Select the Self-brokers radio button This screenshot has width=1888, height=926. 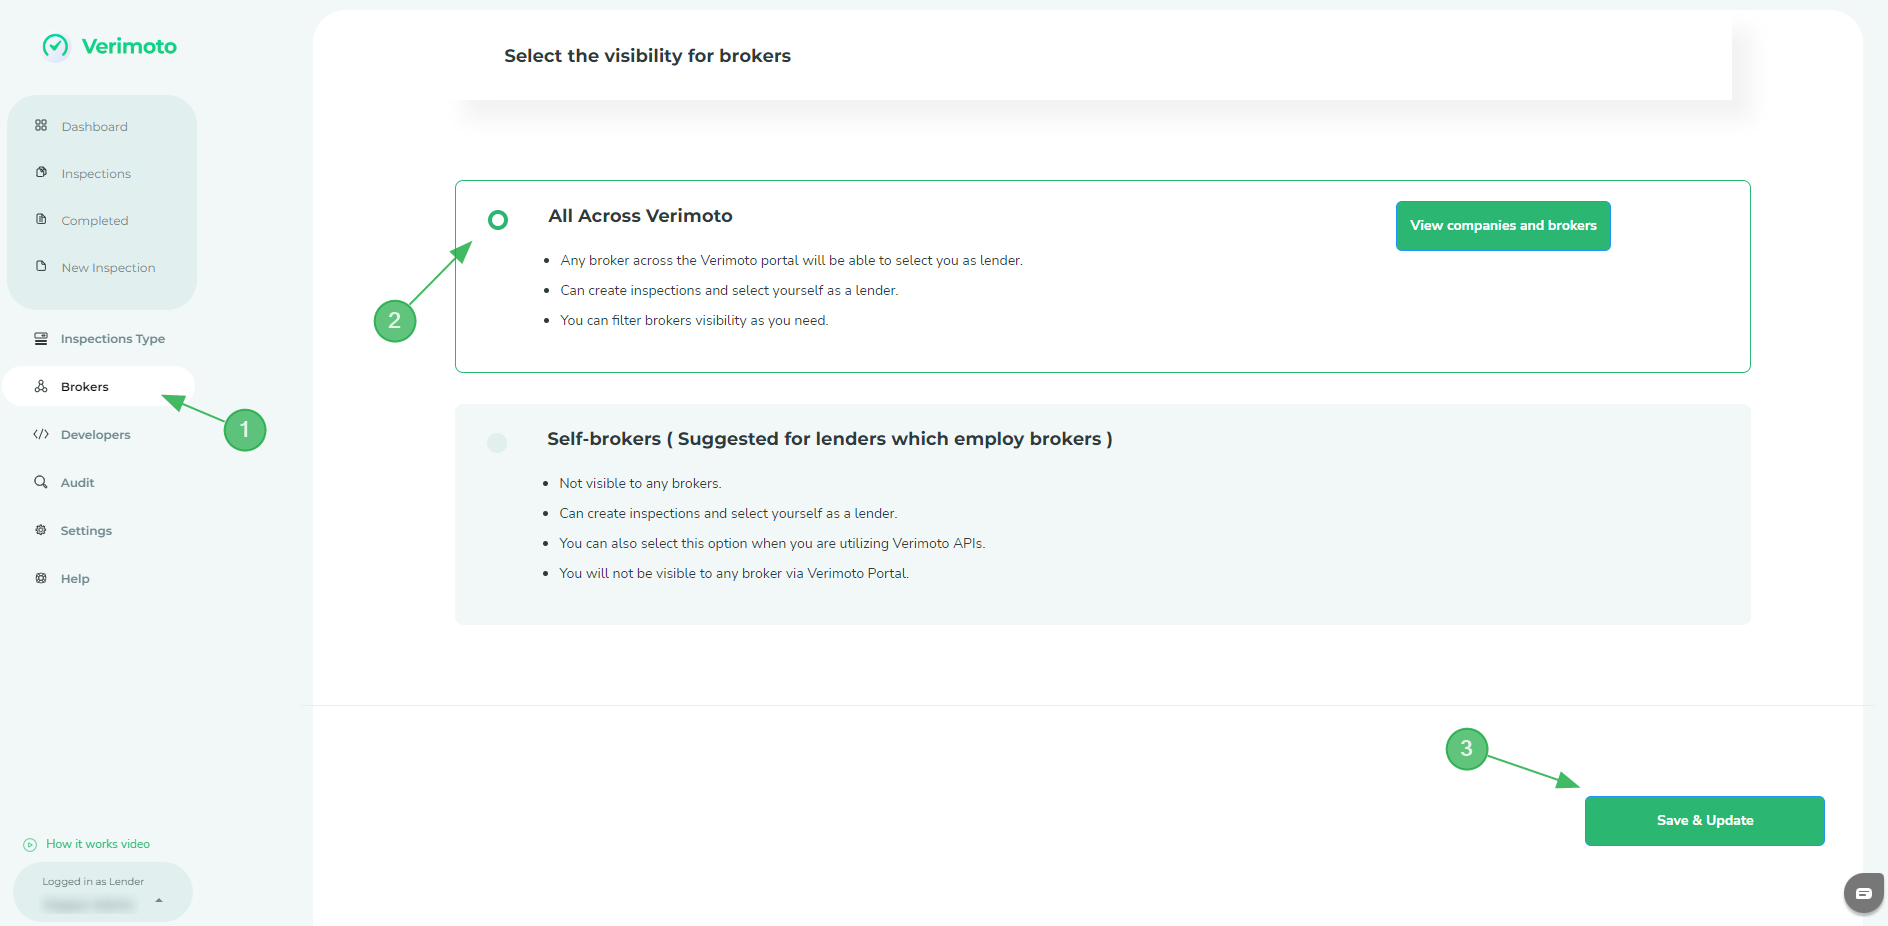click(x=497, y=442)
